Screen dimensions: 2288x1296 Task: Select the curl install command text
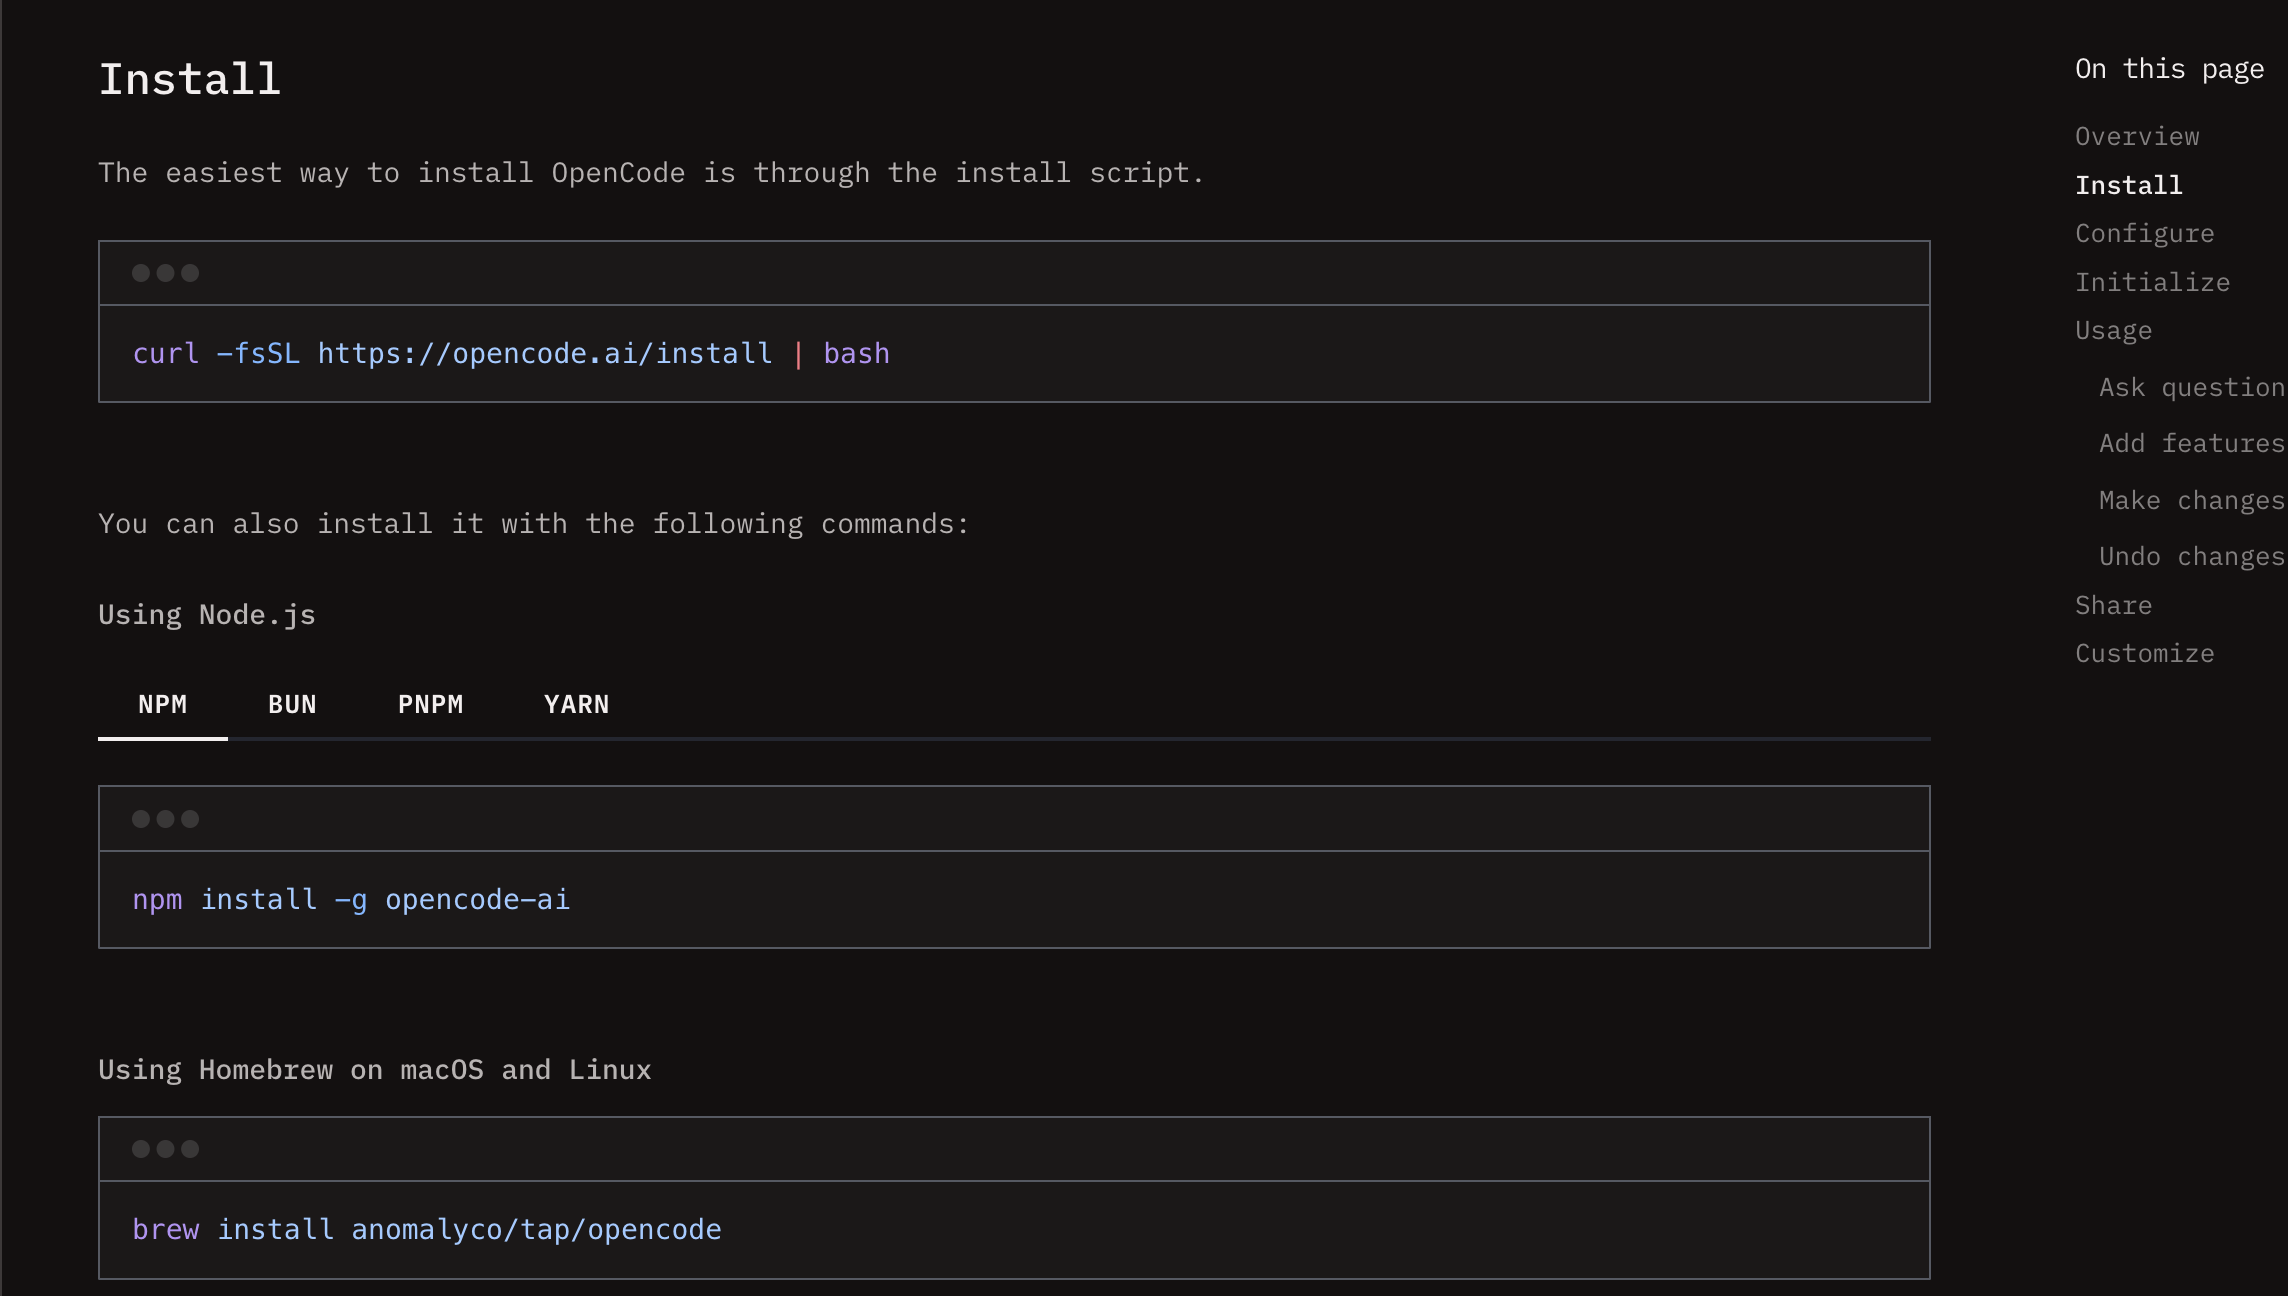(x=511, y=353)
